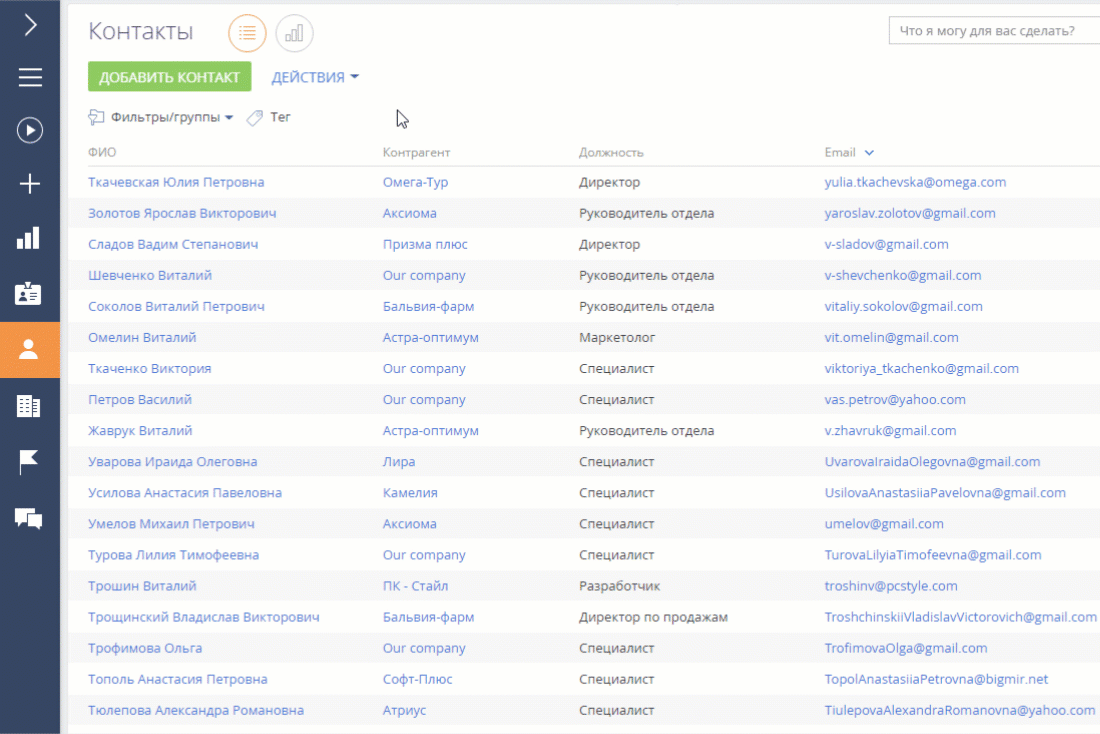Viewport: 1100px width, 734px height.
Task: Open contact Умелов Михаил Петрович
Action: coord(171,523)
